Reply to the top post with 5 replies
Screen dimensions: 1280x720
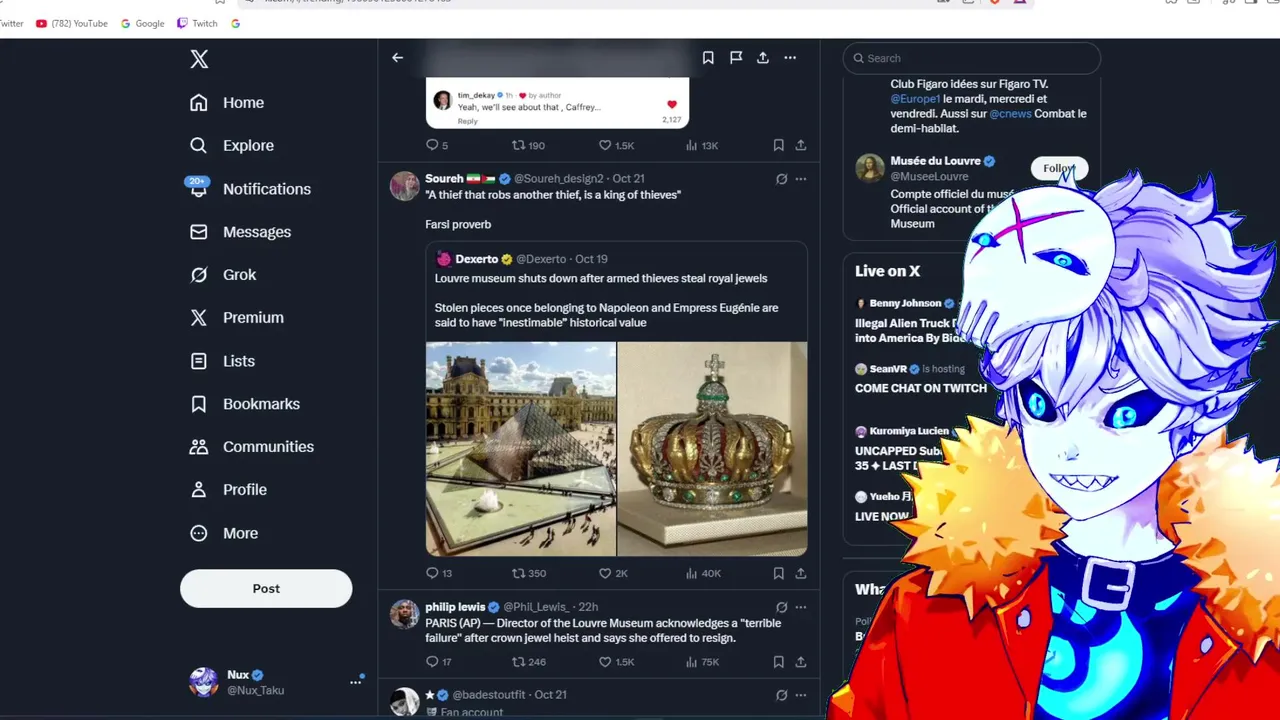point(437,145)
